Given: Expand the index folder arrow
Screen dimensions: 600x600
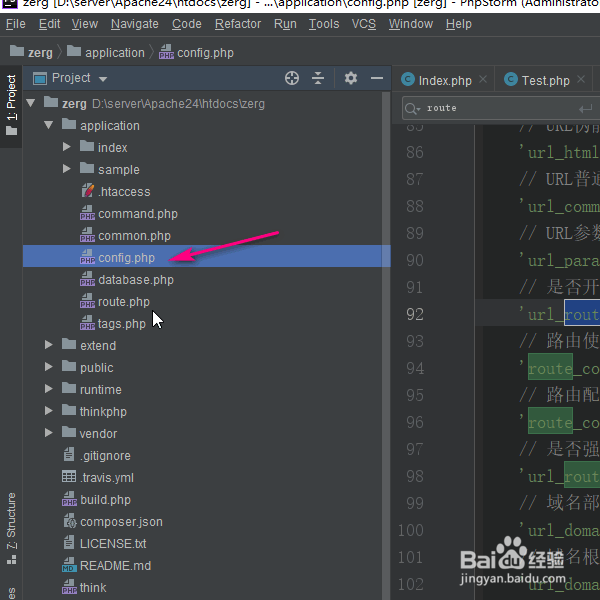Looking at the screenshot, I should tap(67, 147).
